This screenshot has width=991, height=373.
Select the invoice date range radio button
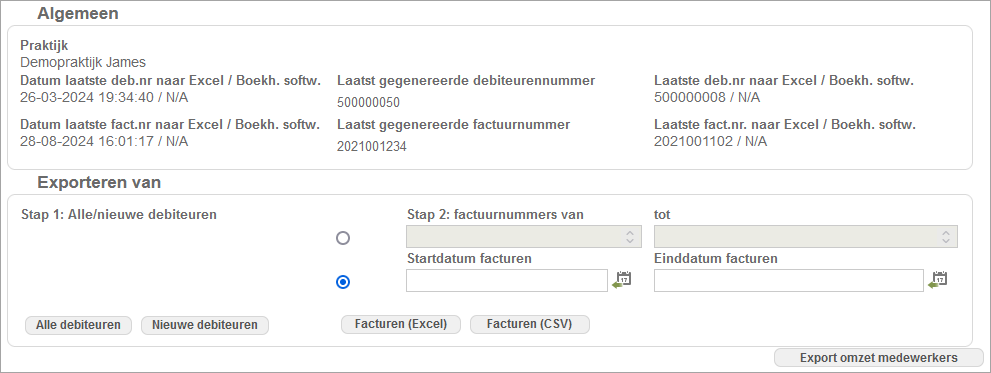click(x=343, y=283)
